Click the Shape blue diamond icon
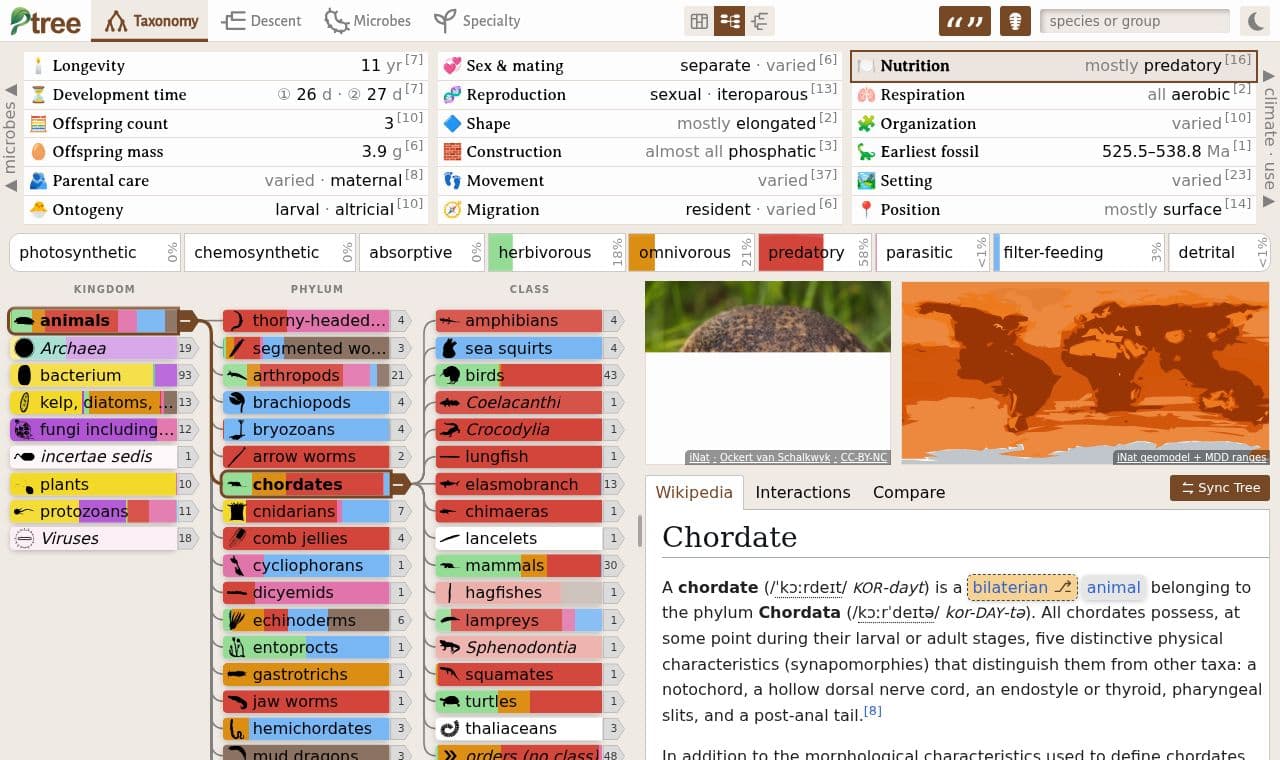This screenshot has height=760, width=1280. 452,124
